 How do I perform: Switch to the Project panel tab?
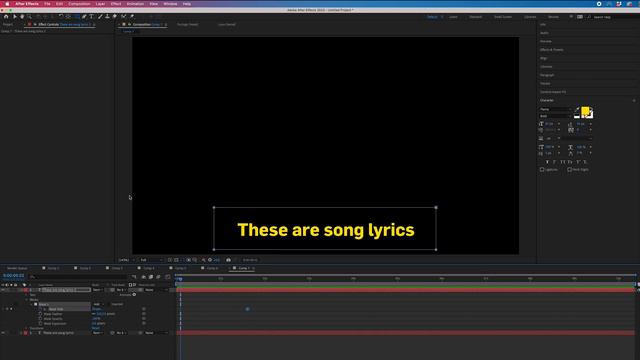8,24
